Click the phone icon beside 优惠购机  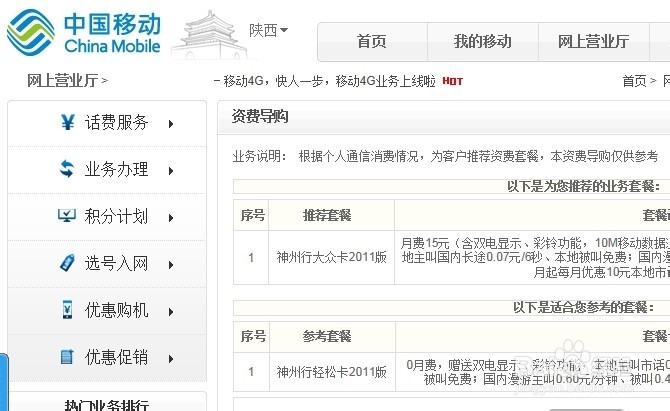click(x=68, y=310)
